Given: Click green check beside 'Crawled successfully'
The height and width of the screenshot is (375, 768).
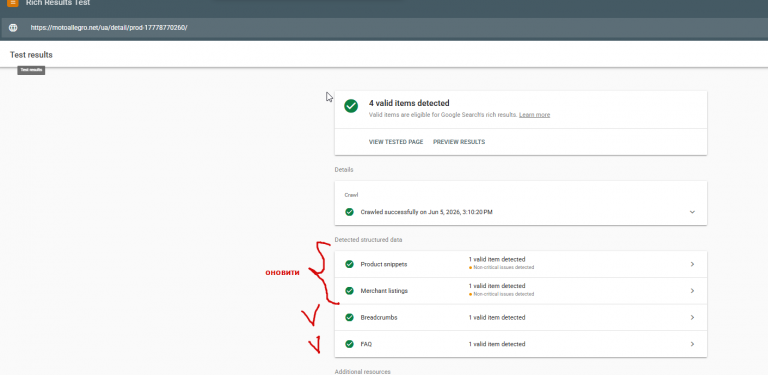Looking at the screenshot, I should tap(349, 212).
